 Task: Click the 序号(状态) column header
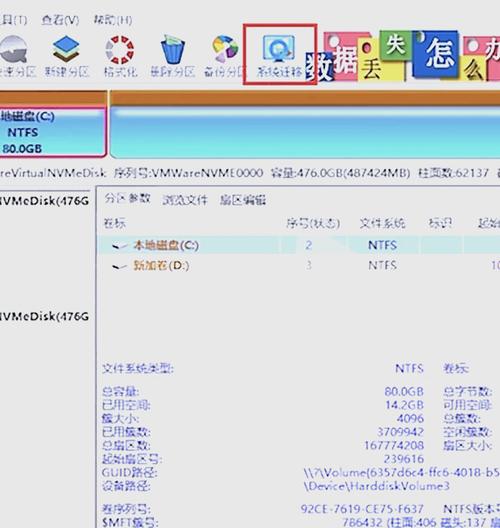313,223
